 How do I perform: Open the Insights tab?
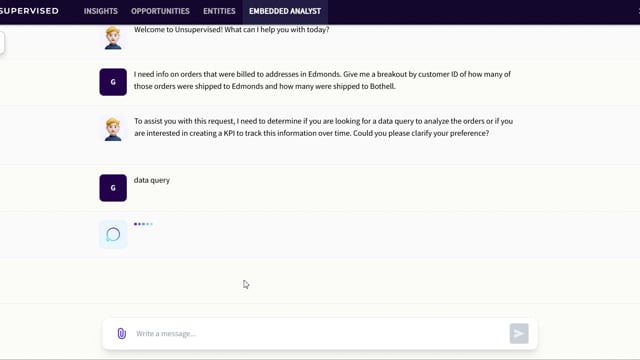click(101, 11)
